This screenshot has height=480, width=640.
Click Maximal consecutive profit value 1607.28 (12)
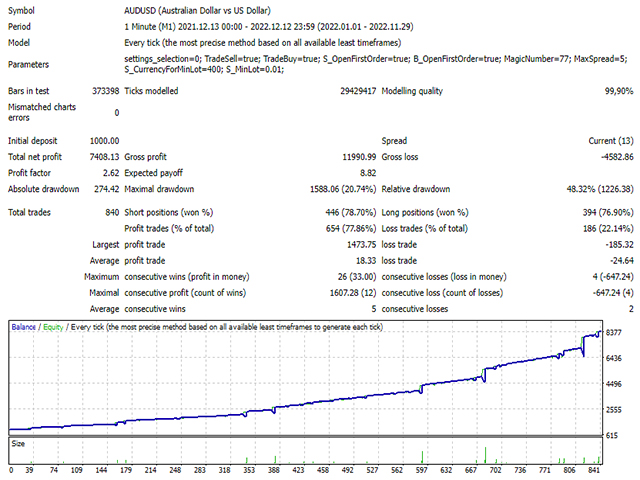353,293
